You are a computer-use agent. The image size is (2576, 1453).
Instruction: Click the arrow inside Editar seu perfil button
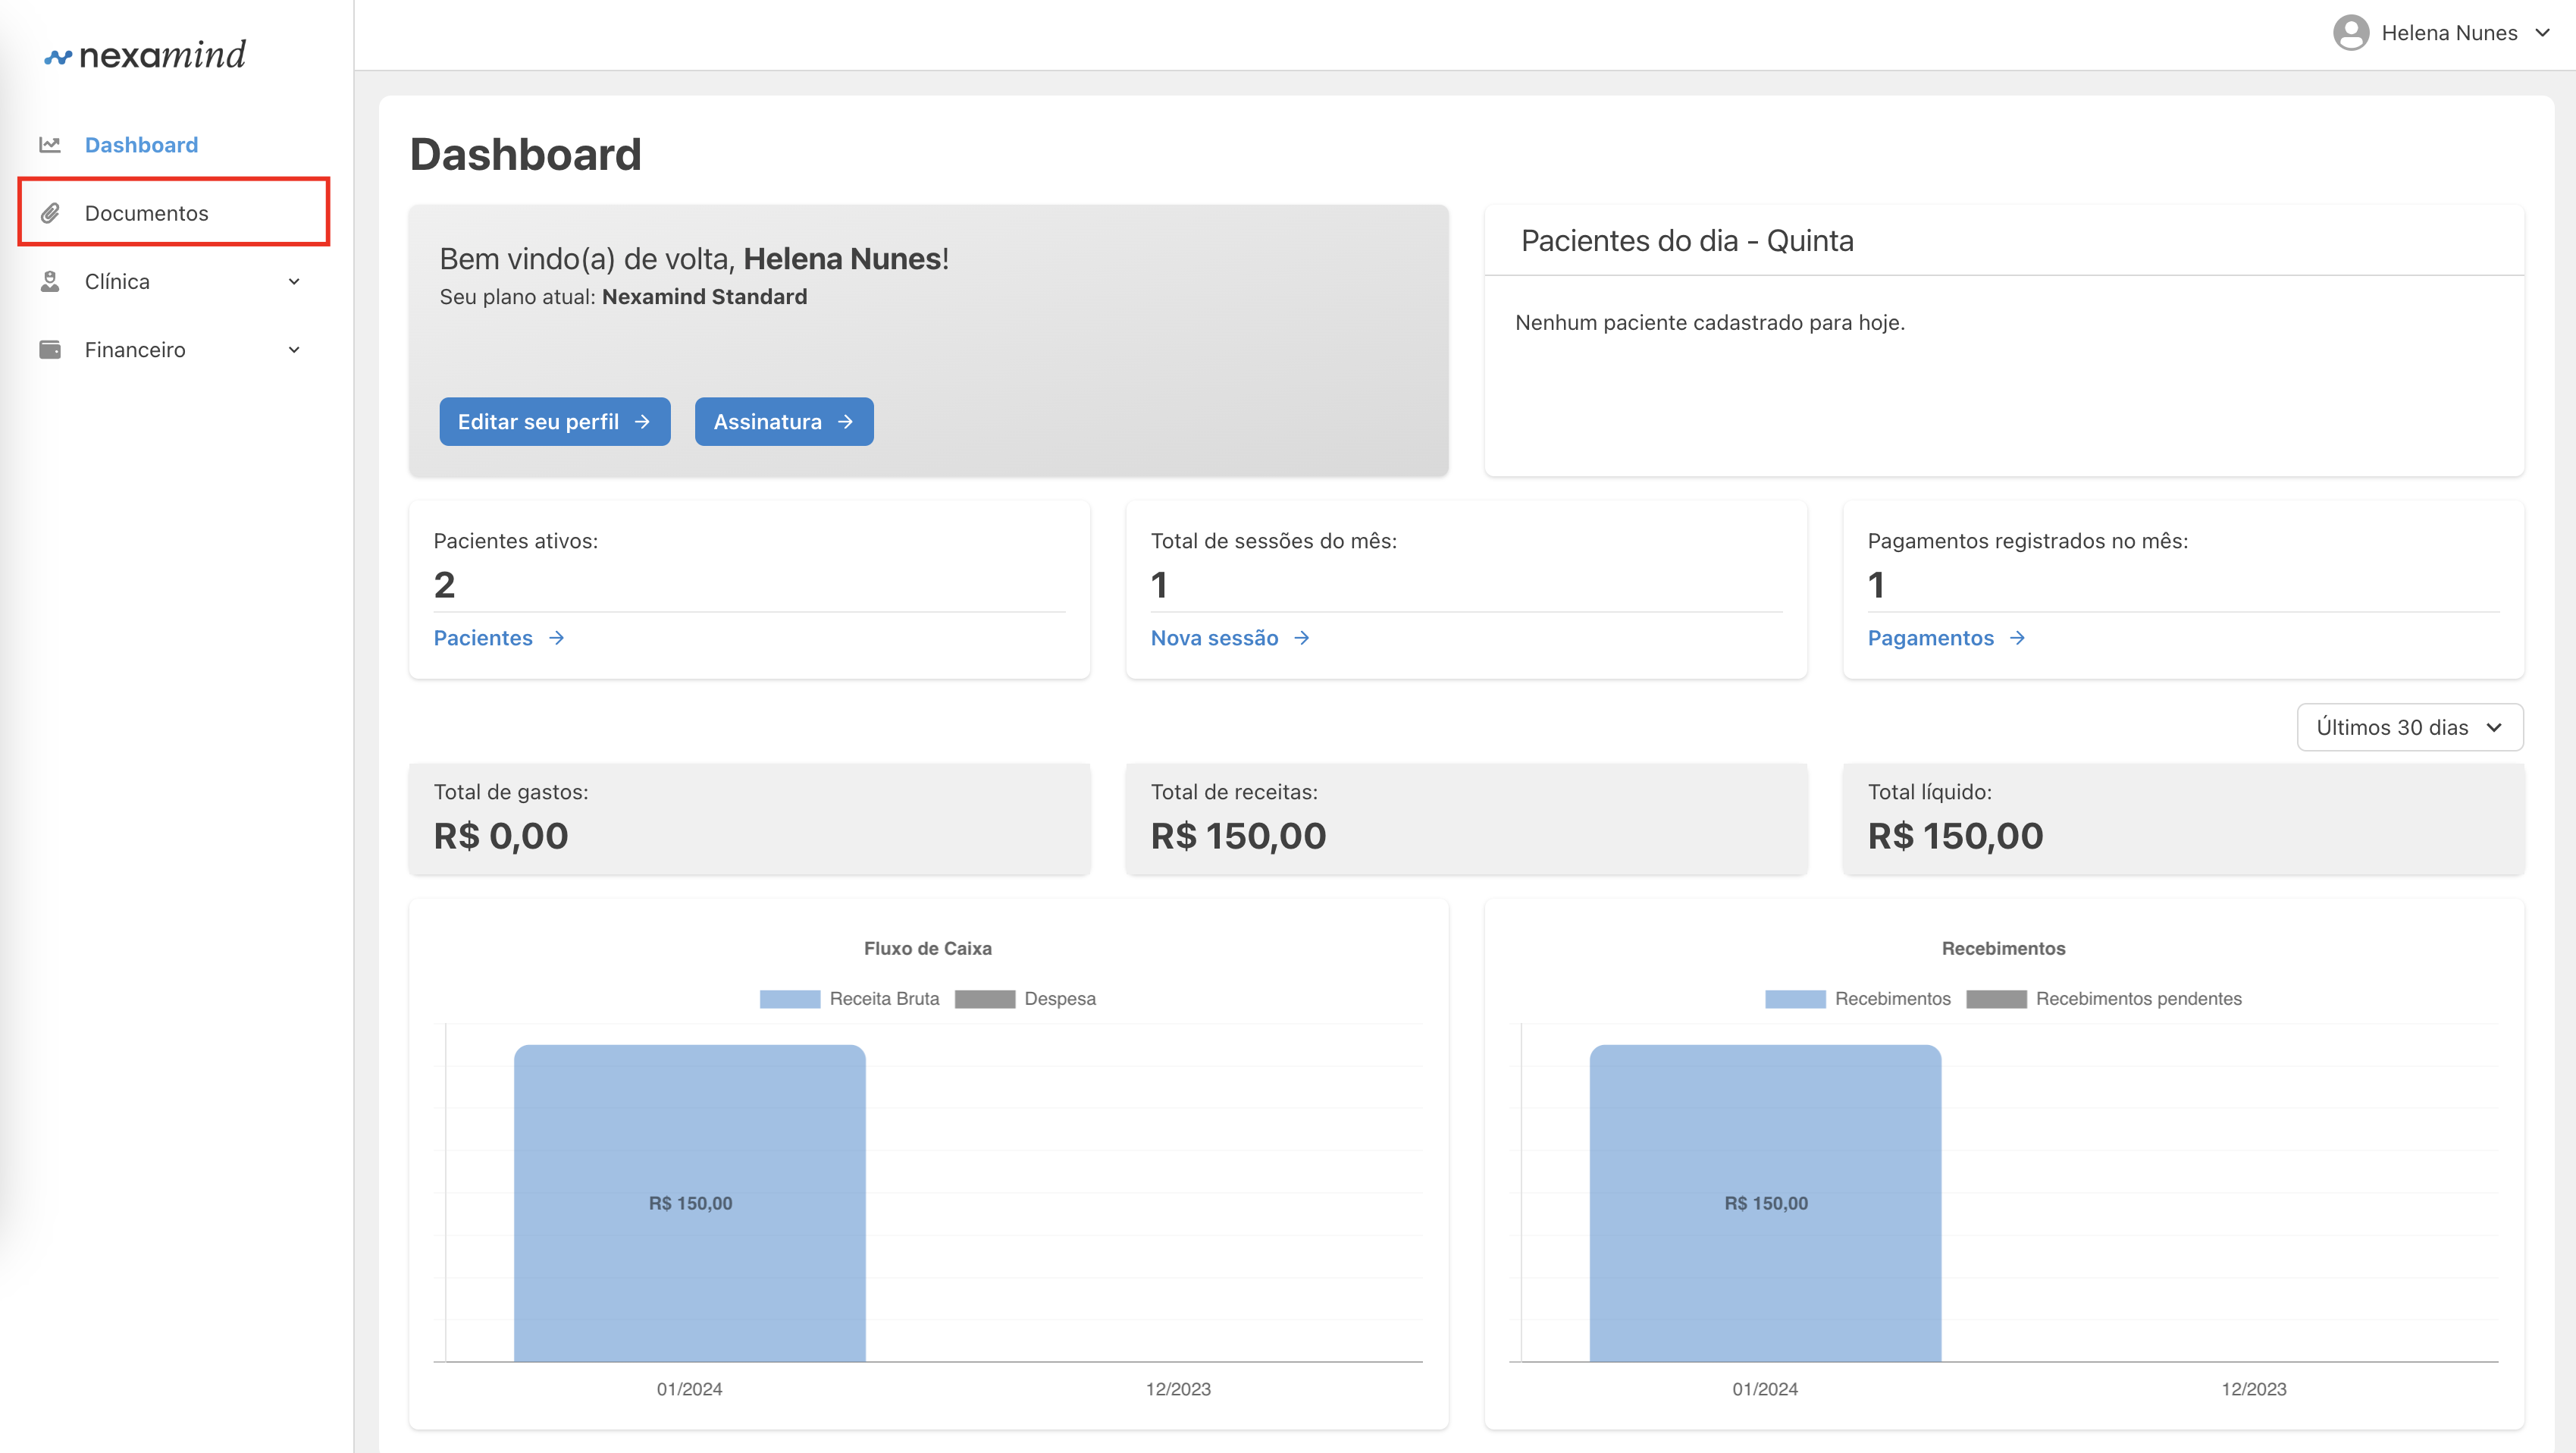click(643, 422)
